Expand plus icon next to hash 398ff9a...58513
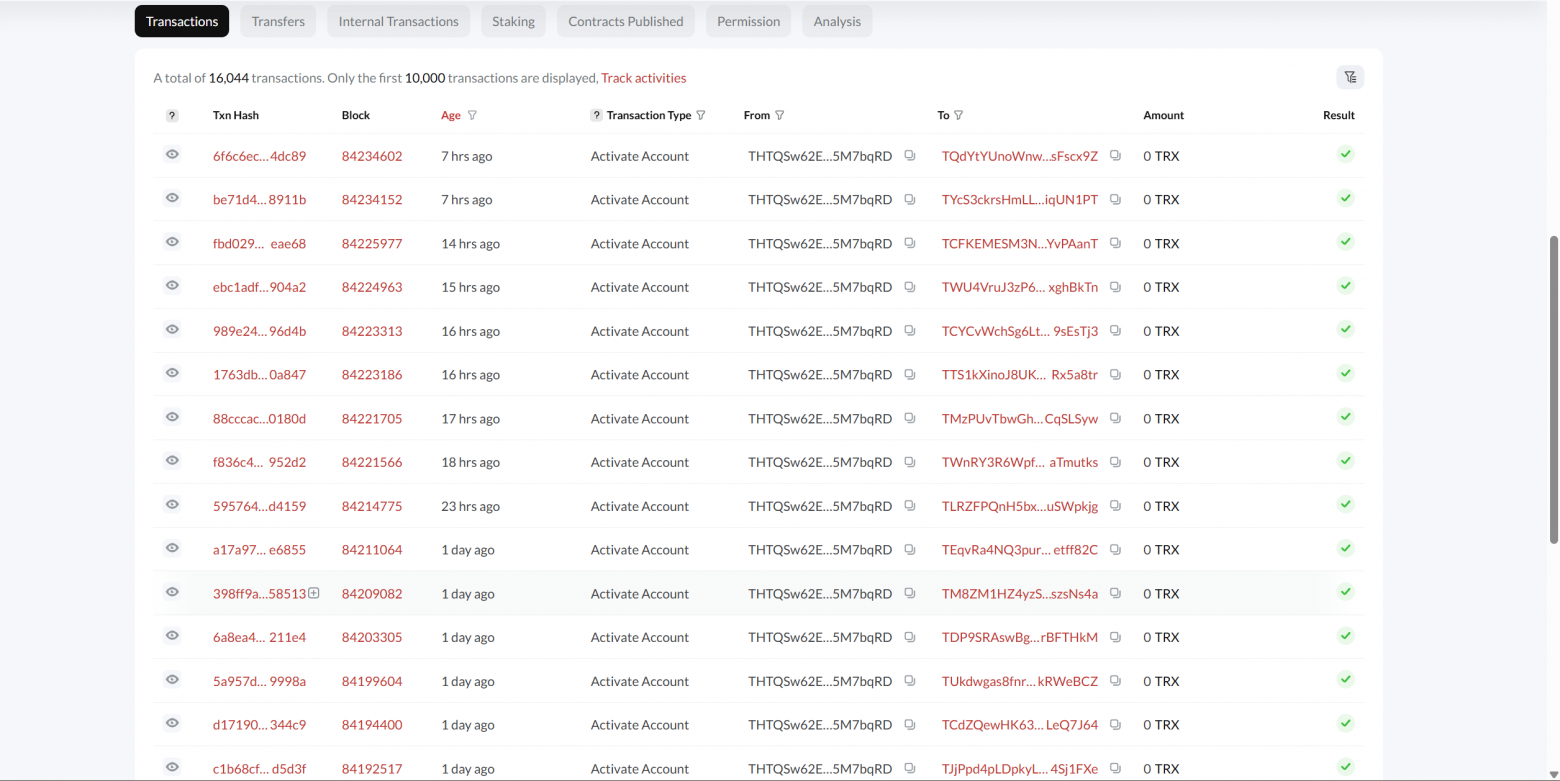This screenshot has height=781, width=1560. point(314,593)
